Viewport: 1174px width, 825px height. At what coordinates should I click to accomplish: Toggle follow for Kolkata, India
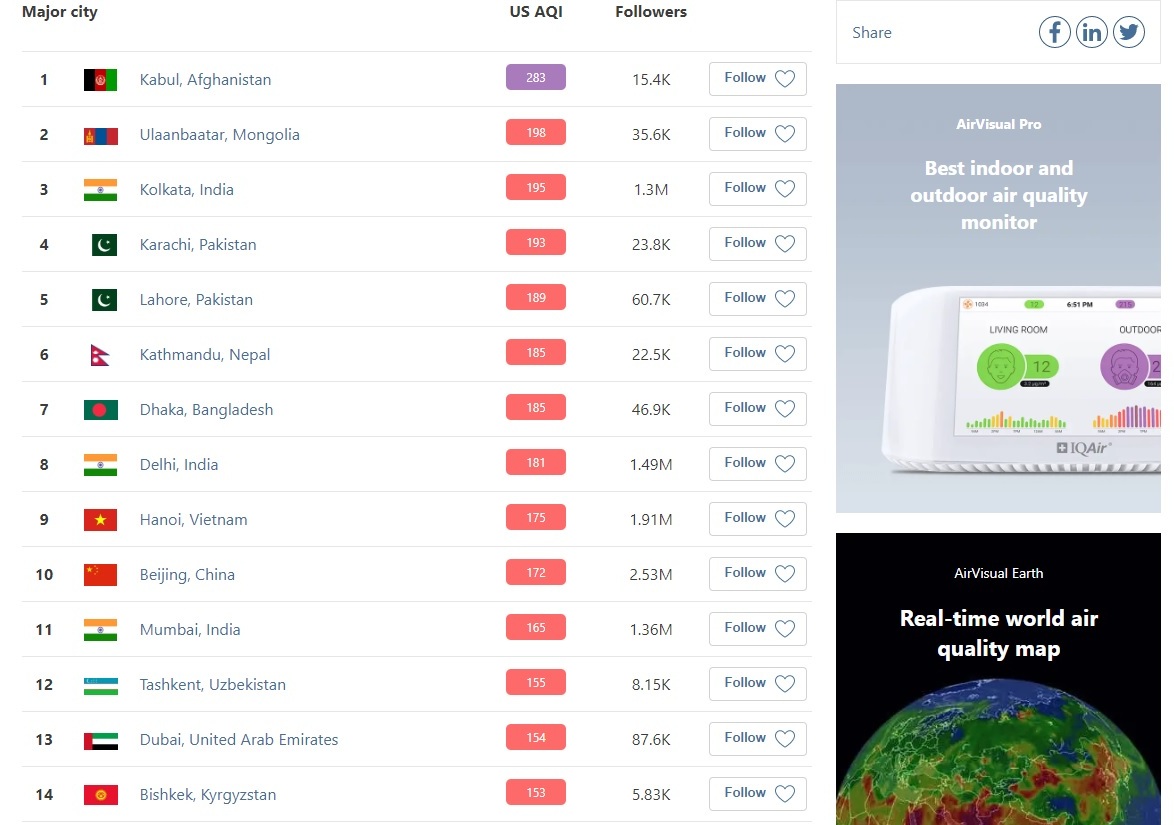[757, 189]
